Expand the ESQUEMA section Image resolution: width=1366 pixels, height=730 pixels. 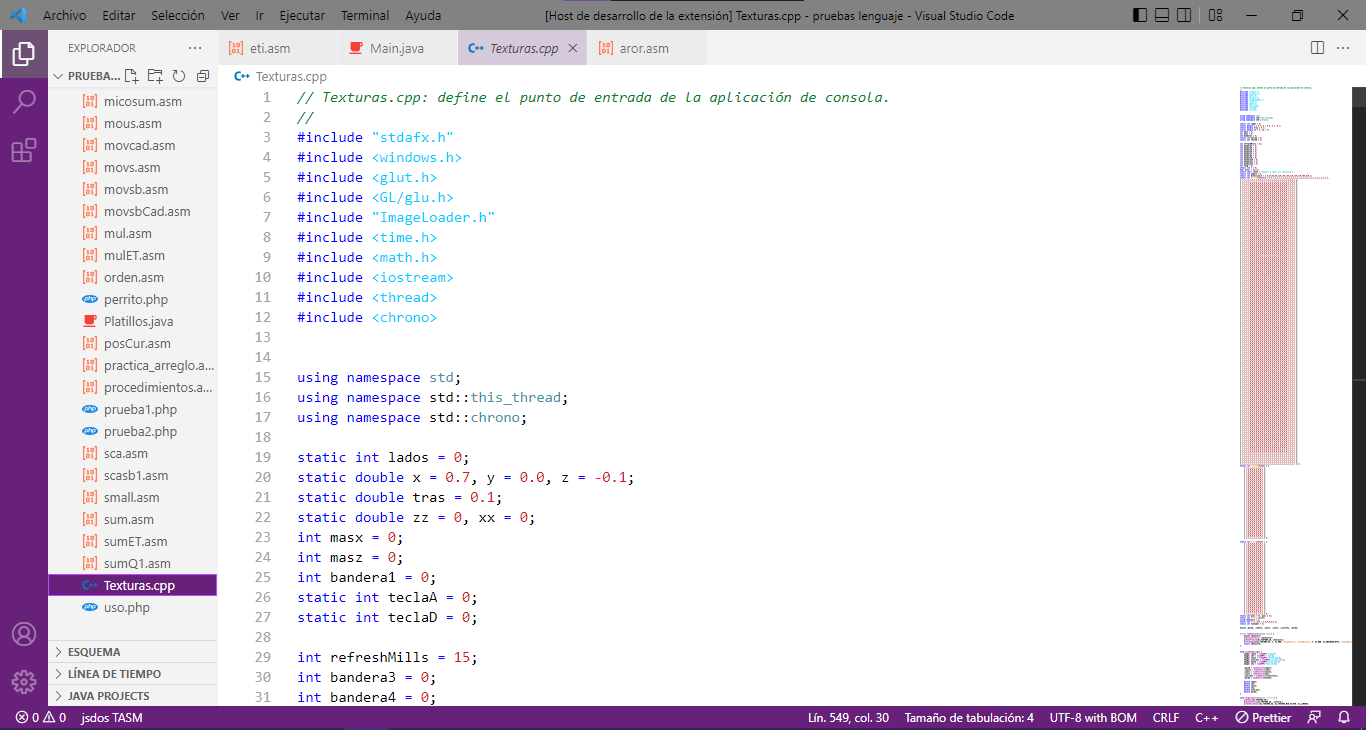coord(90,651)
